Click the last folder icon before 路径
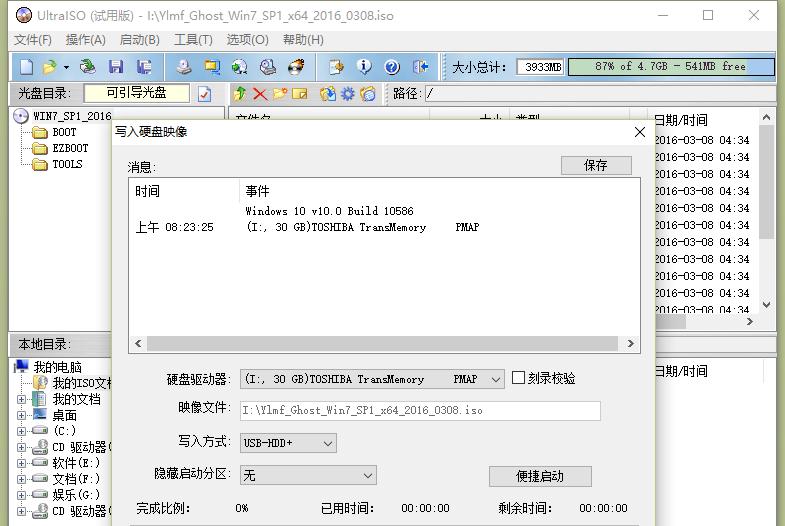This screenshot has height=526, width=785. pos(368,94)
